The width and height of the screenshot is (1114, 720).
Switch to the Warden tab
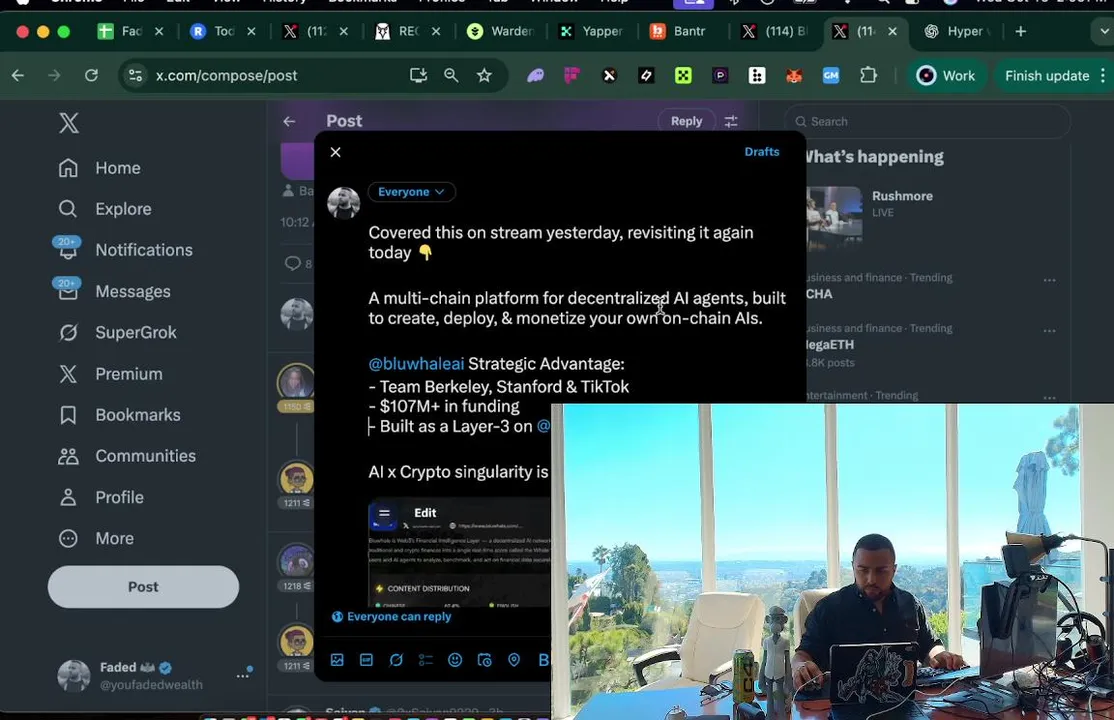[x=499, y=31]
